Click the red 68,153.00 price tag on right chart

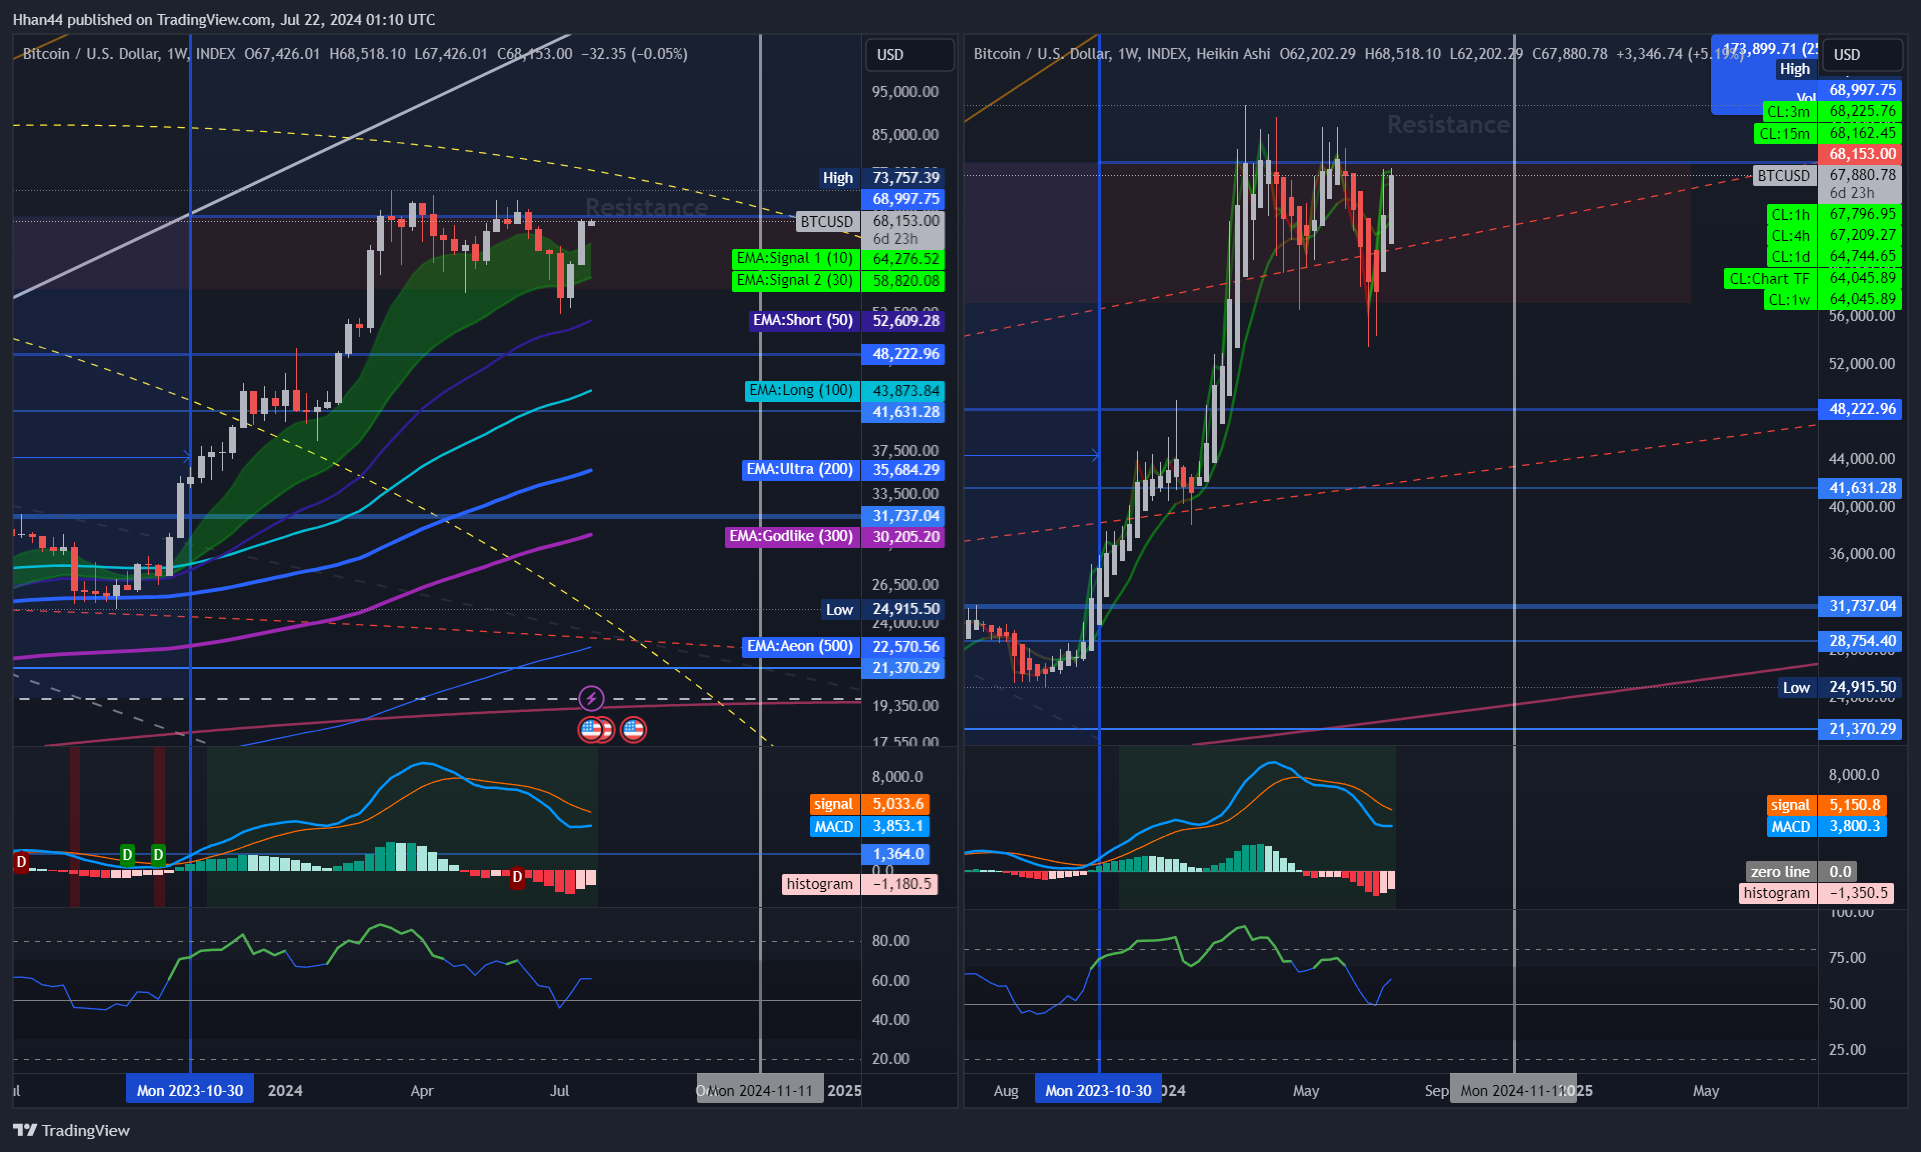(x=1862, y=154)
